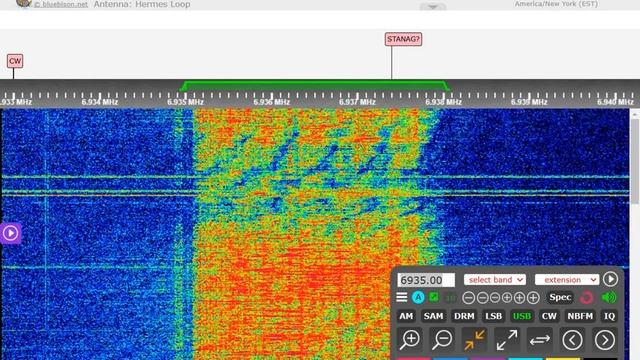Click the red circular record icon

(587, 298)
